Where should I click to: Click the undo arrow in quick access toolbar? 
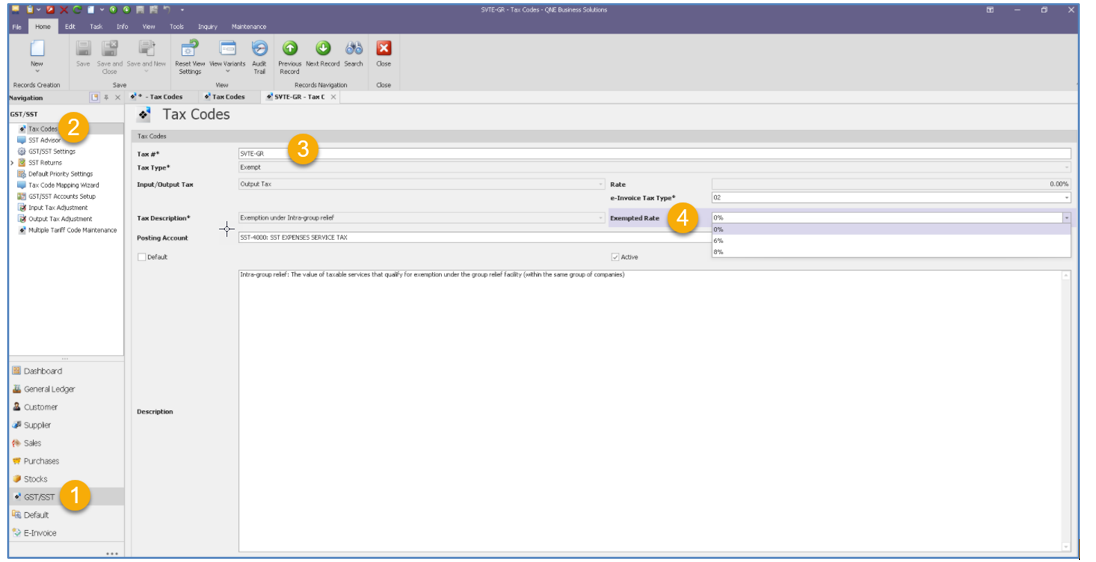(166, 10)
